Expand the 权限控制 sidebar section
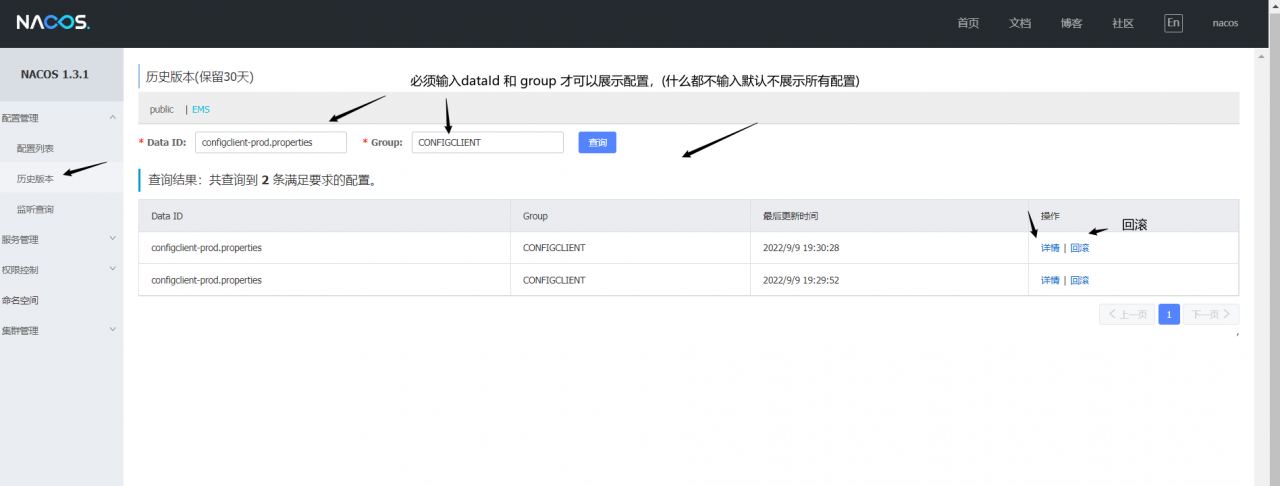Image resolution: width=1280 pixels, height=486 pixels. coord(61,269)
